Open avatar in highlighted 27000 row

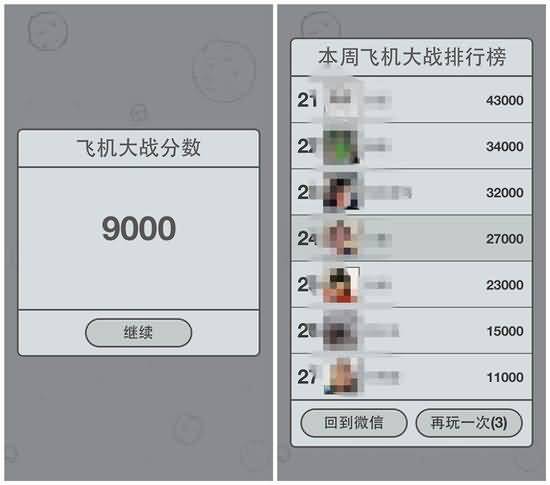[341, 238]
